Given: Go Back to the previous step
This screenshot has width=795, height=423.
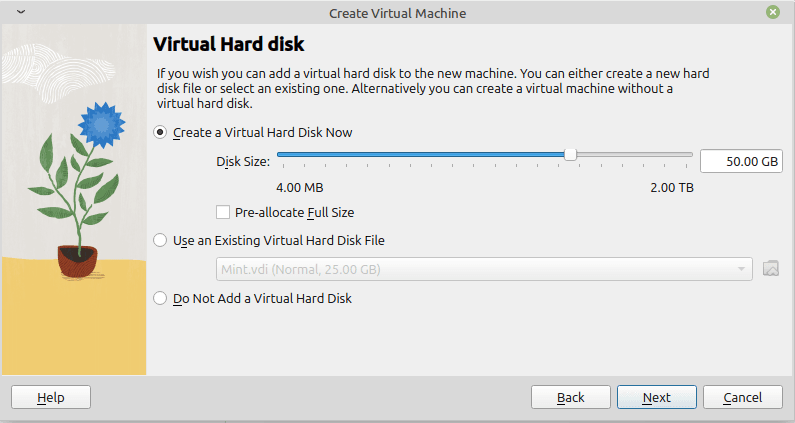Looking at the screenshot, I should [x=570, y=397].
